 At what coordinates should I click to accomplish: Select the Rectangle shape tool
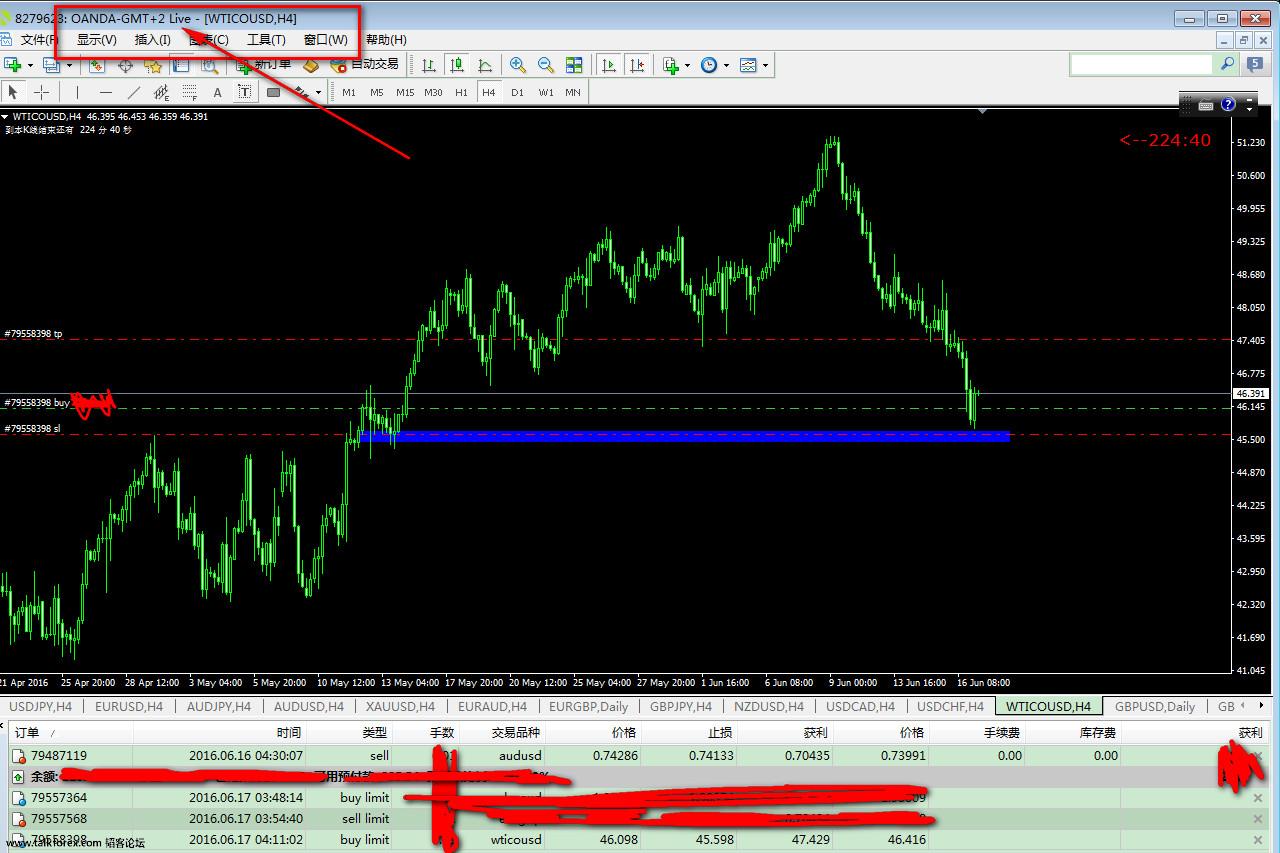[273, 92]
